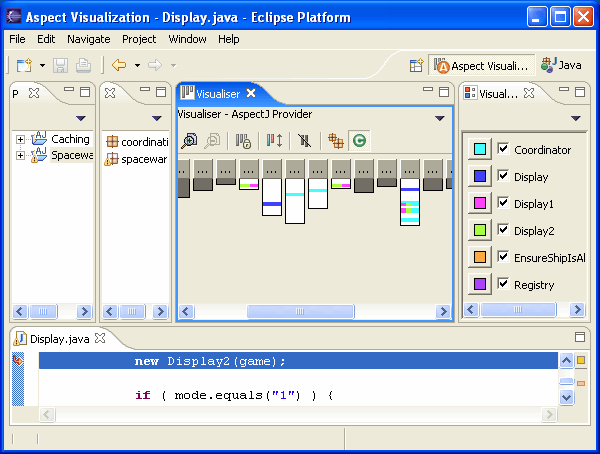The width and height of the screenshot is (600, 454).
Task: Click the lock bars visualiser icon
Action: (243, 141)
